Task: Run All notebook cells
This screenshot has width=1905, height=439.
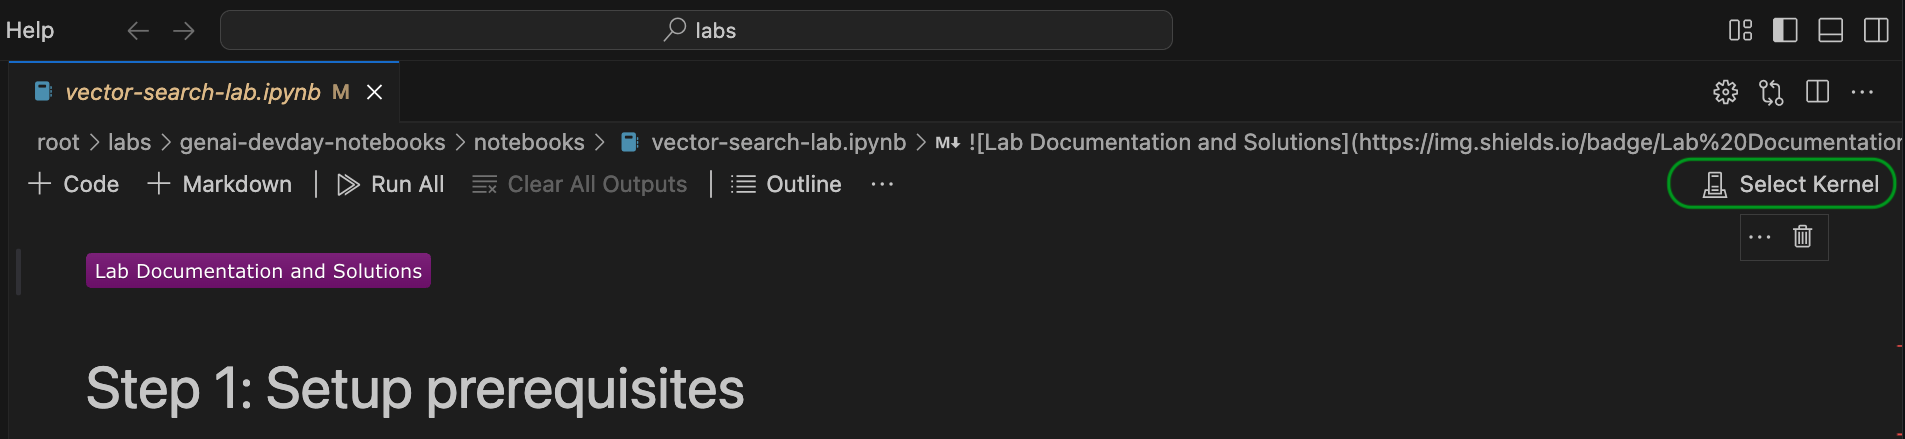Action: pos(391,184)
